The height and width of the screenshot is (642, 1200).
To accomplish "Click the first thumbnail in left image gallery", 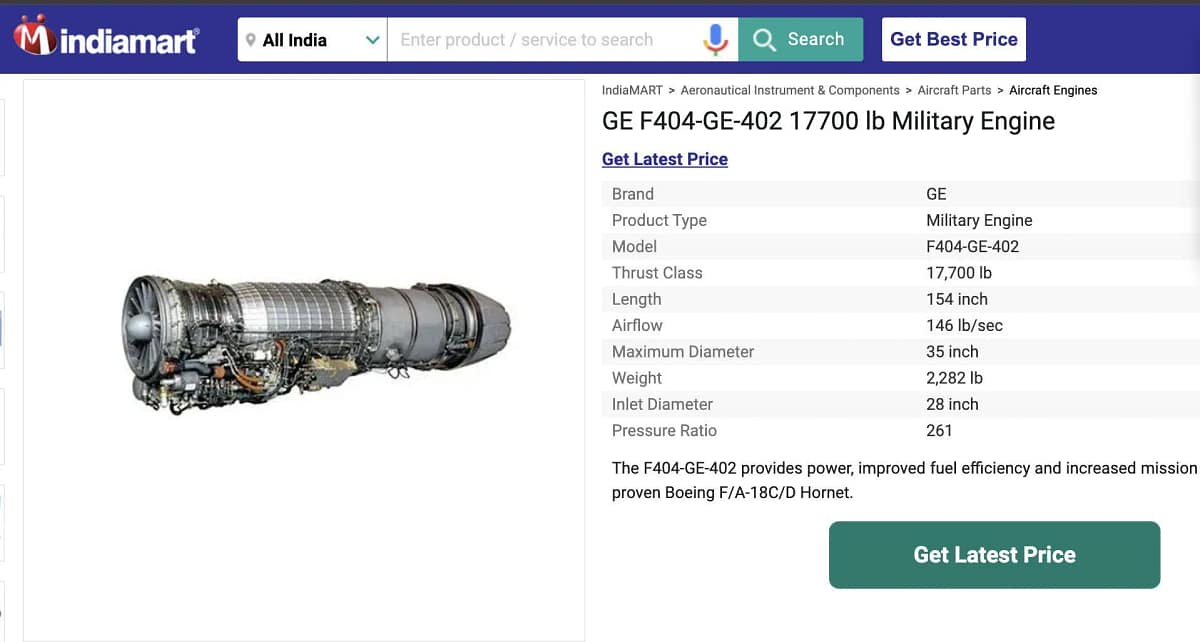I will (x=3, y=135).
